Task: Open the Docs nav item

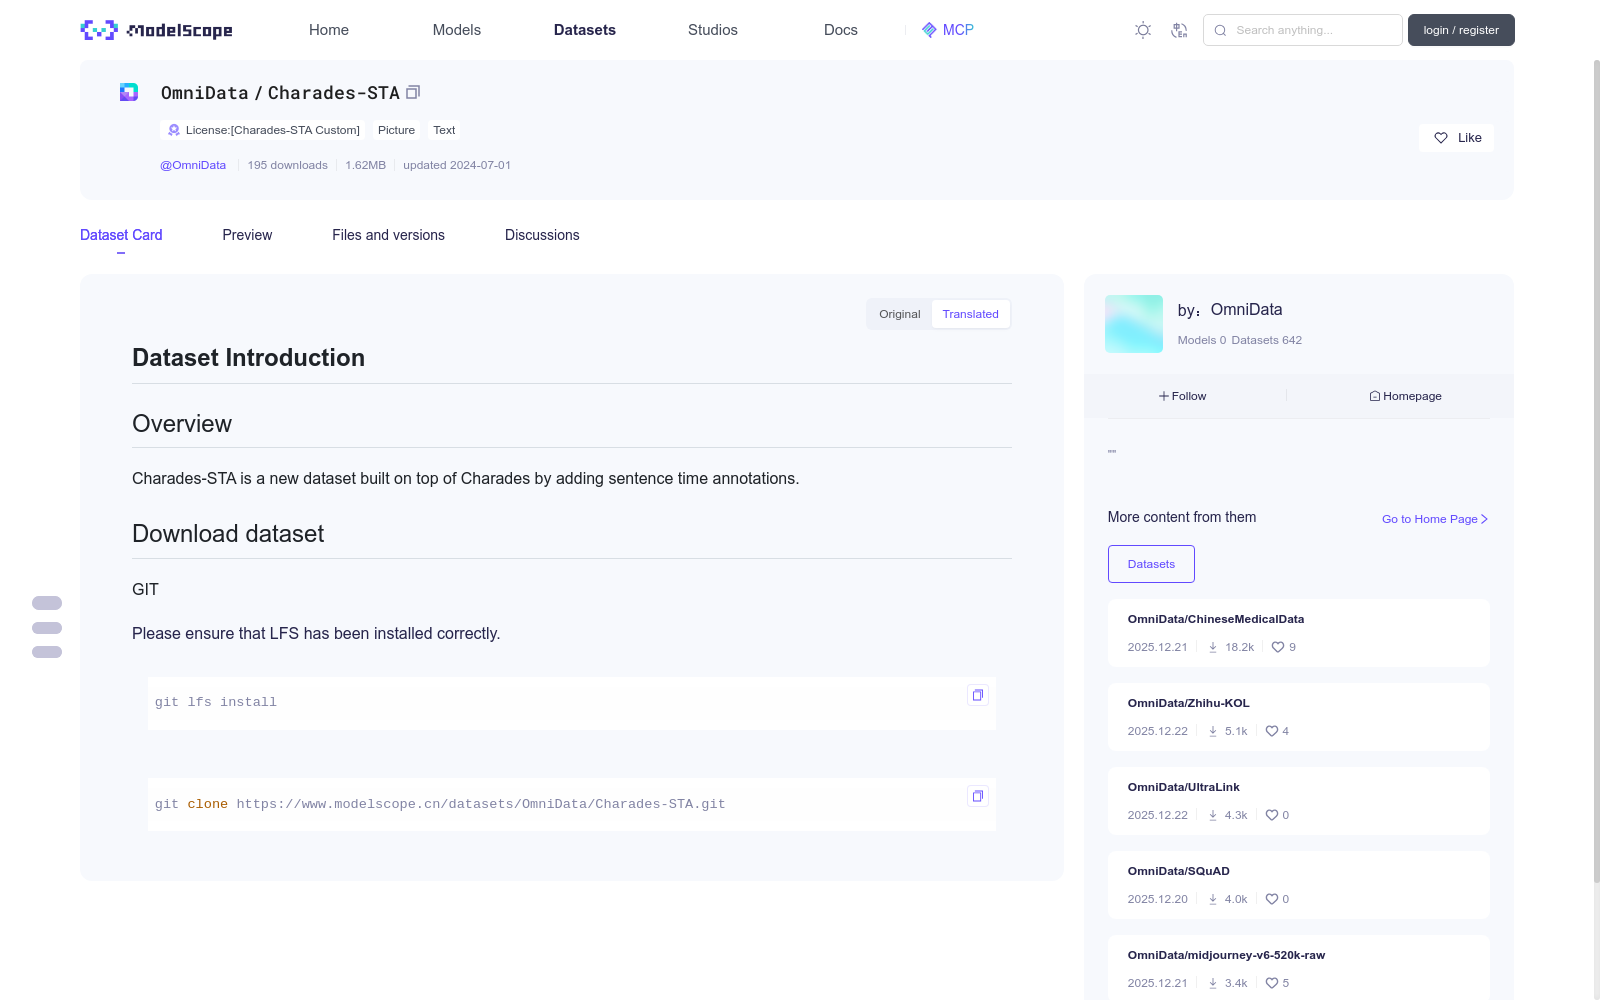Action: click(x=841, y=30)
